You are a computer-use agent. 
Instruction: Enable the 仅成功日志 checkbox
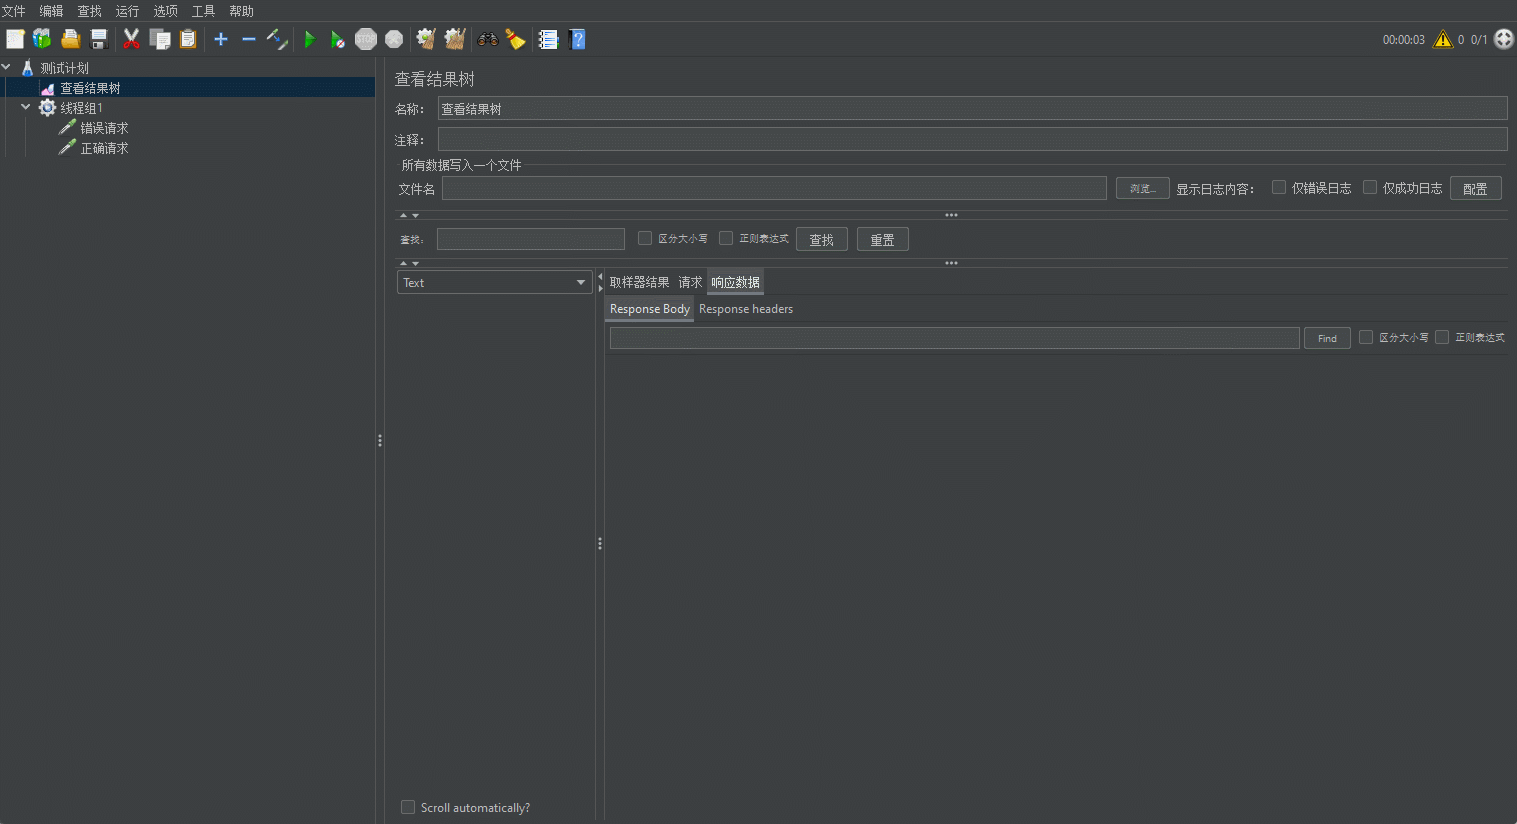pos(1370,187)
